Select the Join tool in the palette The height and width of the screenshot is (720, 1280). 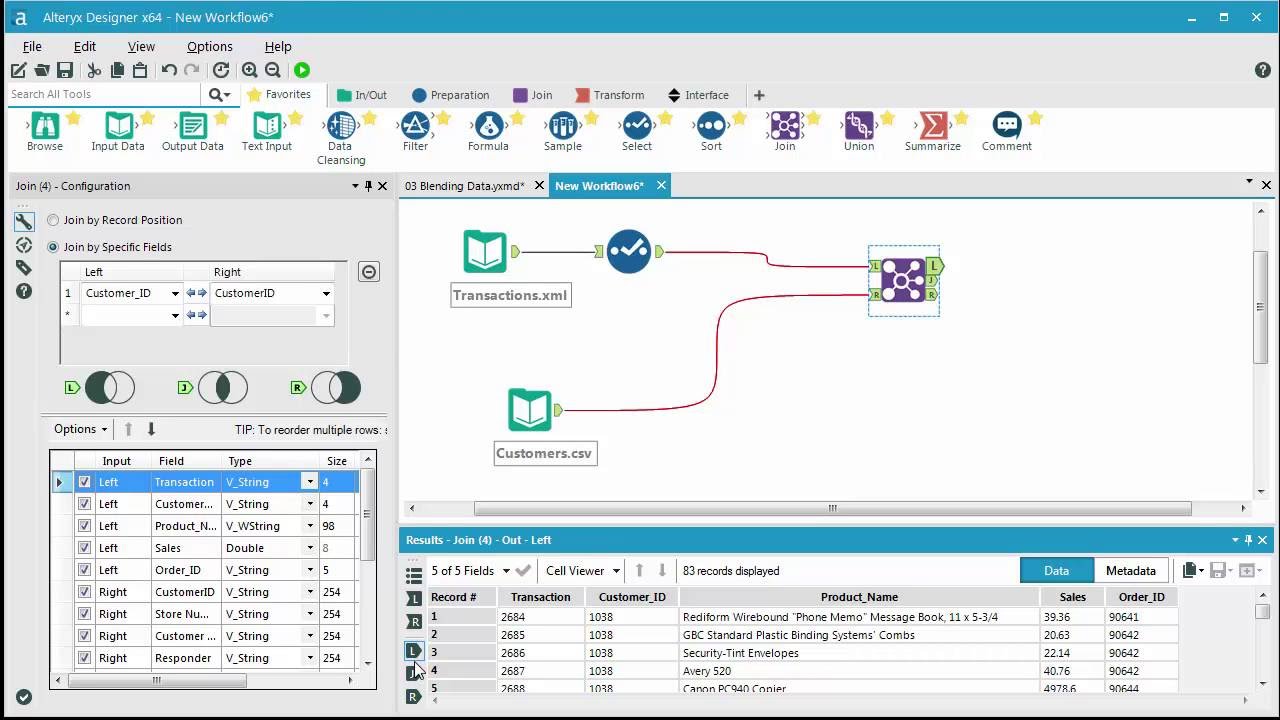tap(785, 126)
